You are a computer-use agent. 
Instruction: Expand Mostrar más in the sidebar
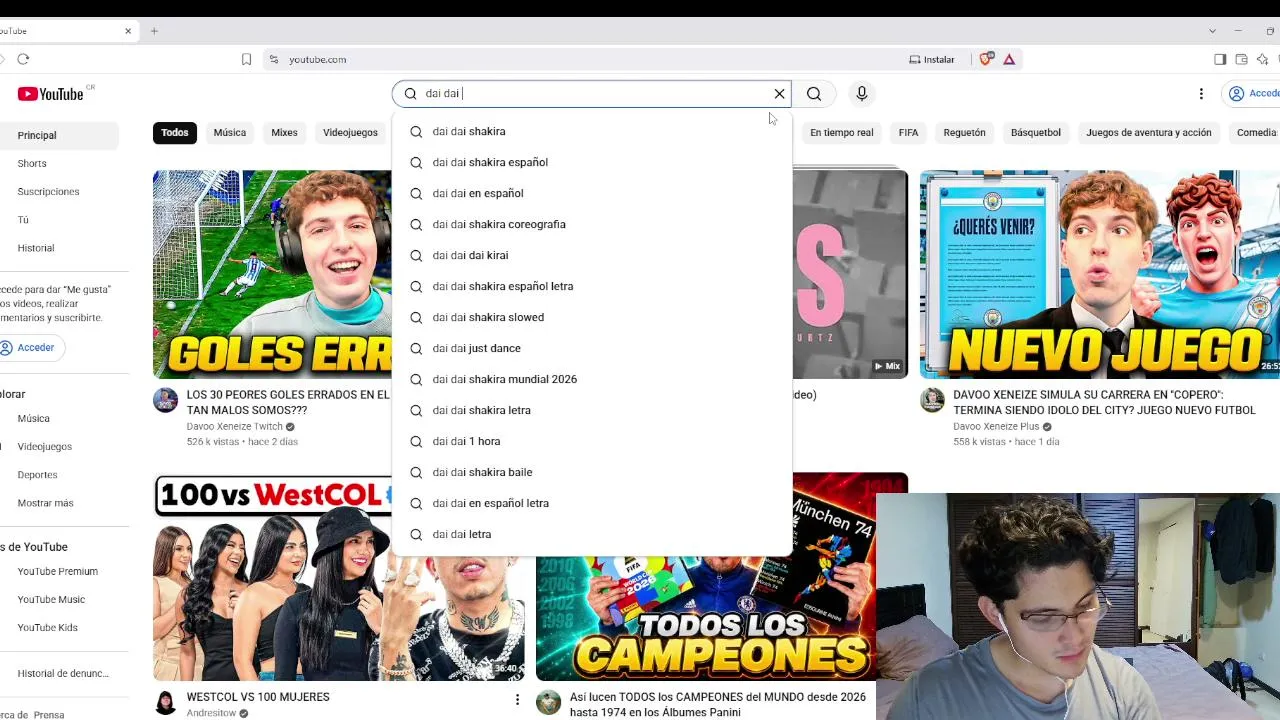tap(59, 502)
